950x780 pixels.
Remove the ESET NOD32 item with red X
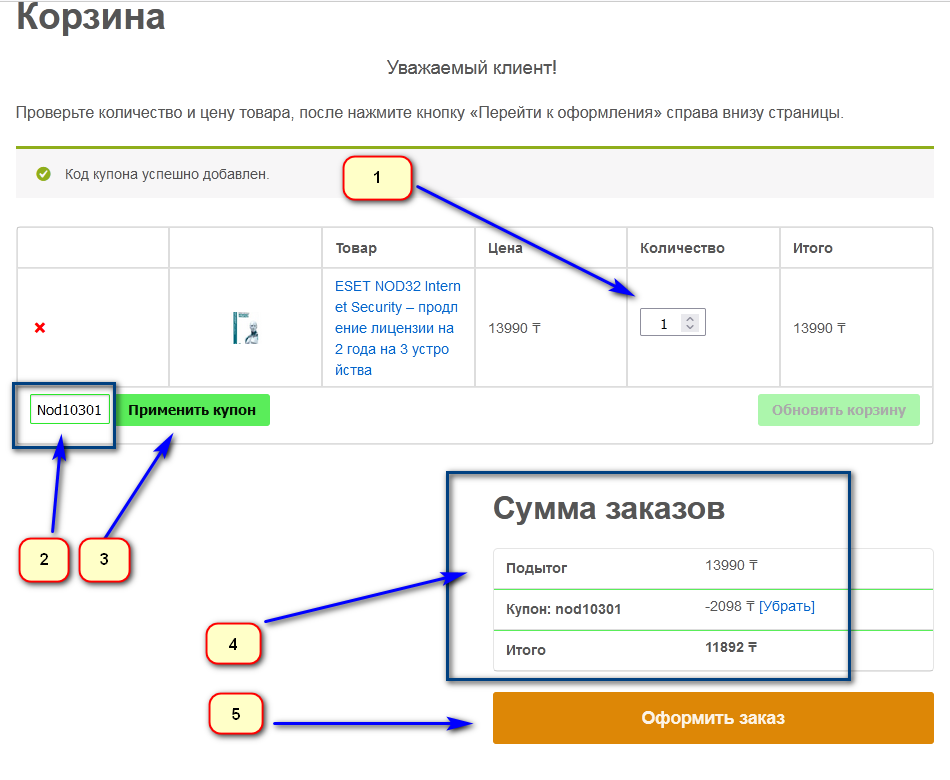point(40,328)
